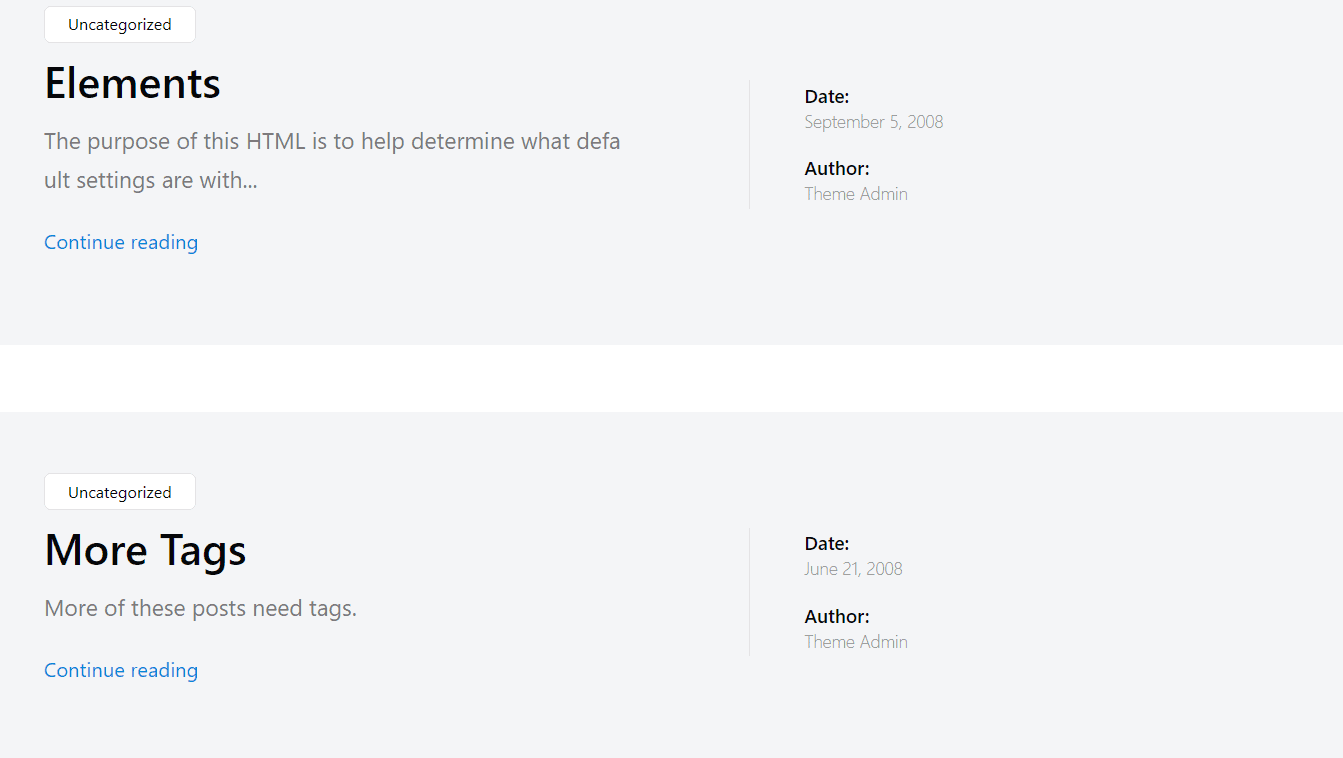Screen dimensions: 1343x758
Task: Select the June 21, 2008 date
Action: [x=853, y=569]
